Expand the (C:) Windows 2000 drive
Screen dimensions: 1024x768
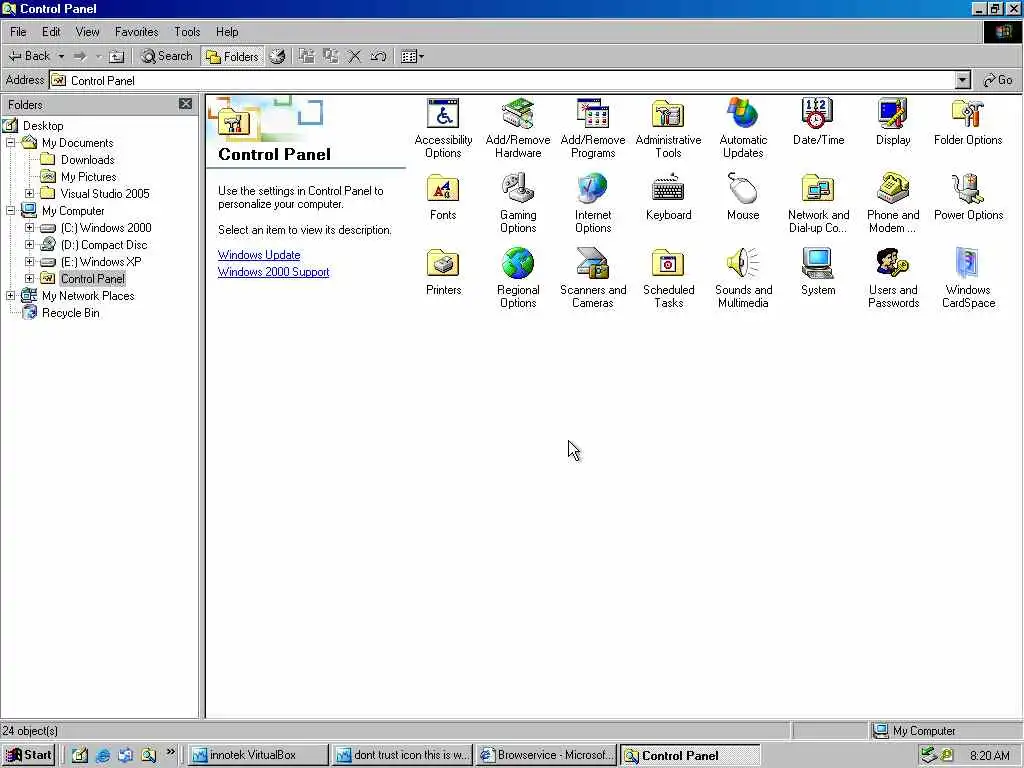pos(29,227)
